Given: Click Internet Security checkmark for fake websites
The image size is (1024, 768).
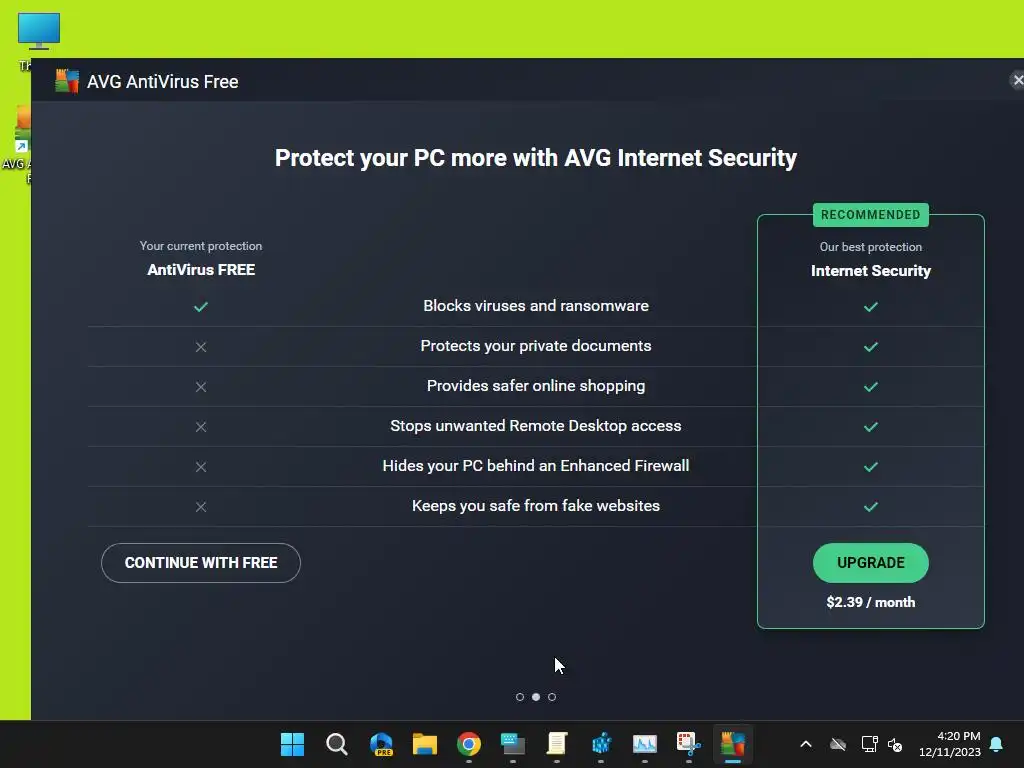Looking at the screenshot, I should click(x=871, y=507).
